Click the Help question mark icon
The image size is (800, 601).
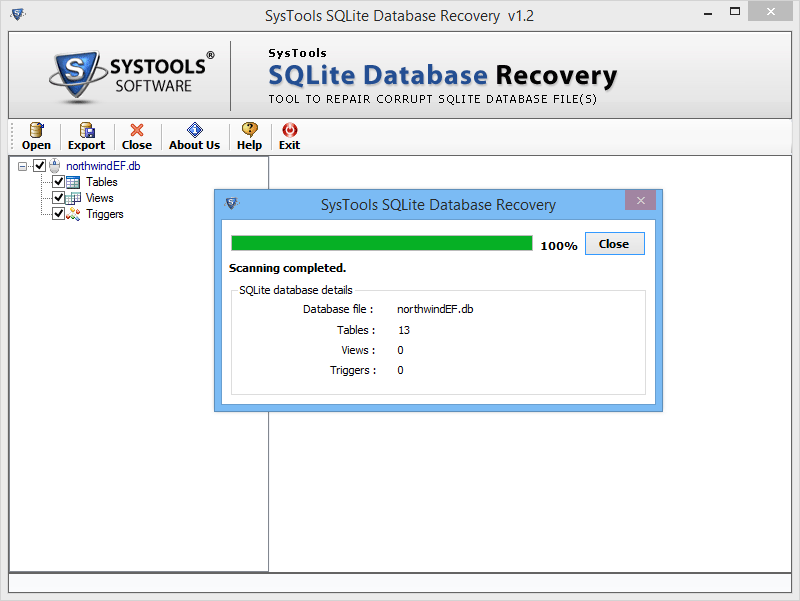(249, 130)
